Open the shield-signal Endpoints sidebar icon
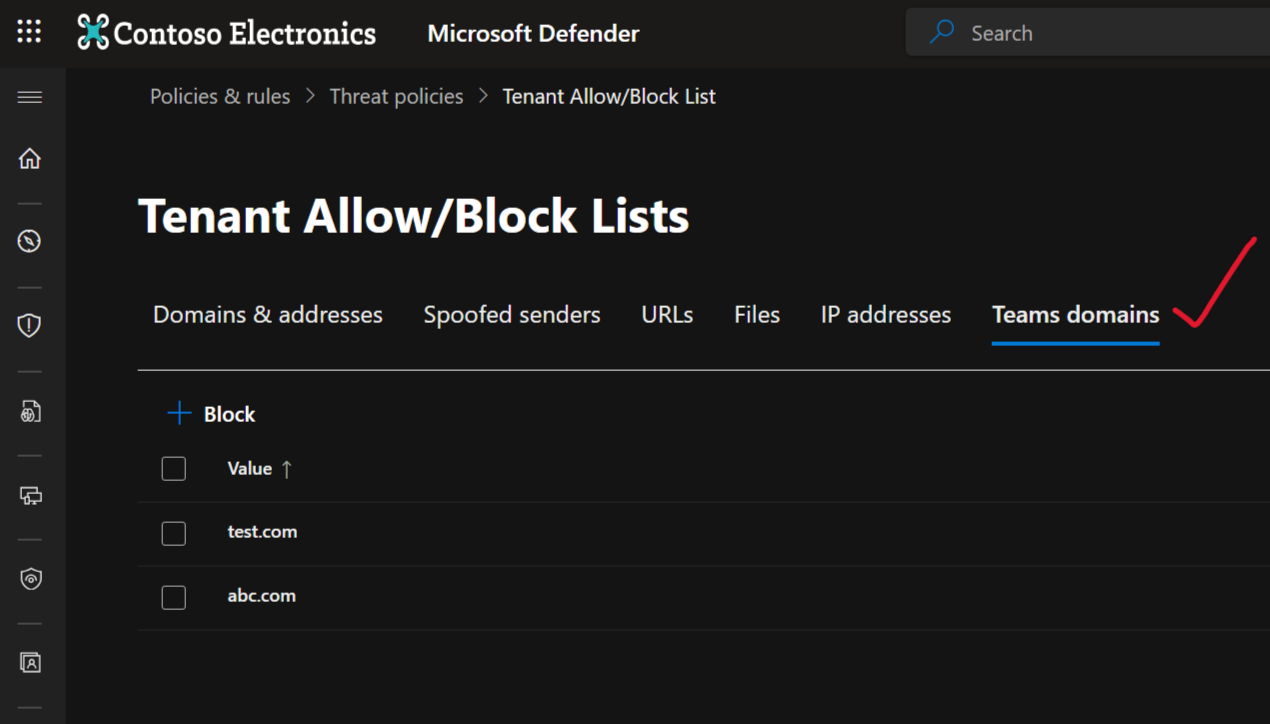 [30, 578]
